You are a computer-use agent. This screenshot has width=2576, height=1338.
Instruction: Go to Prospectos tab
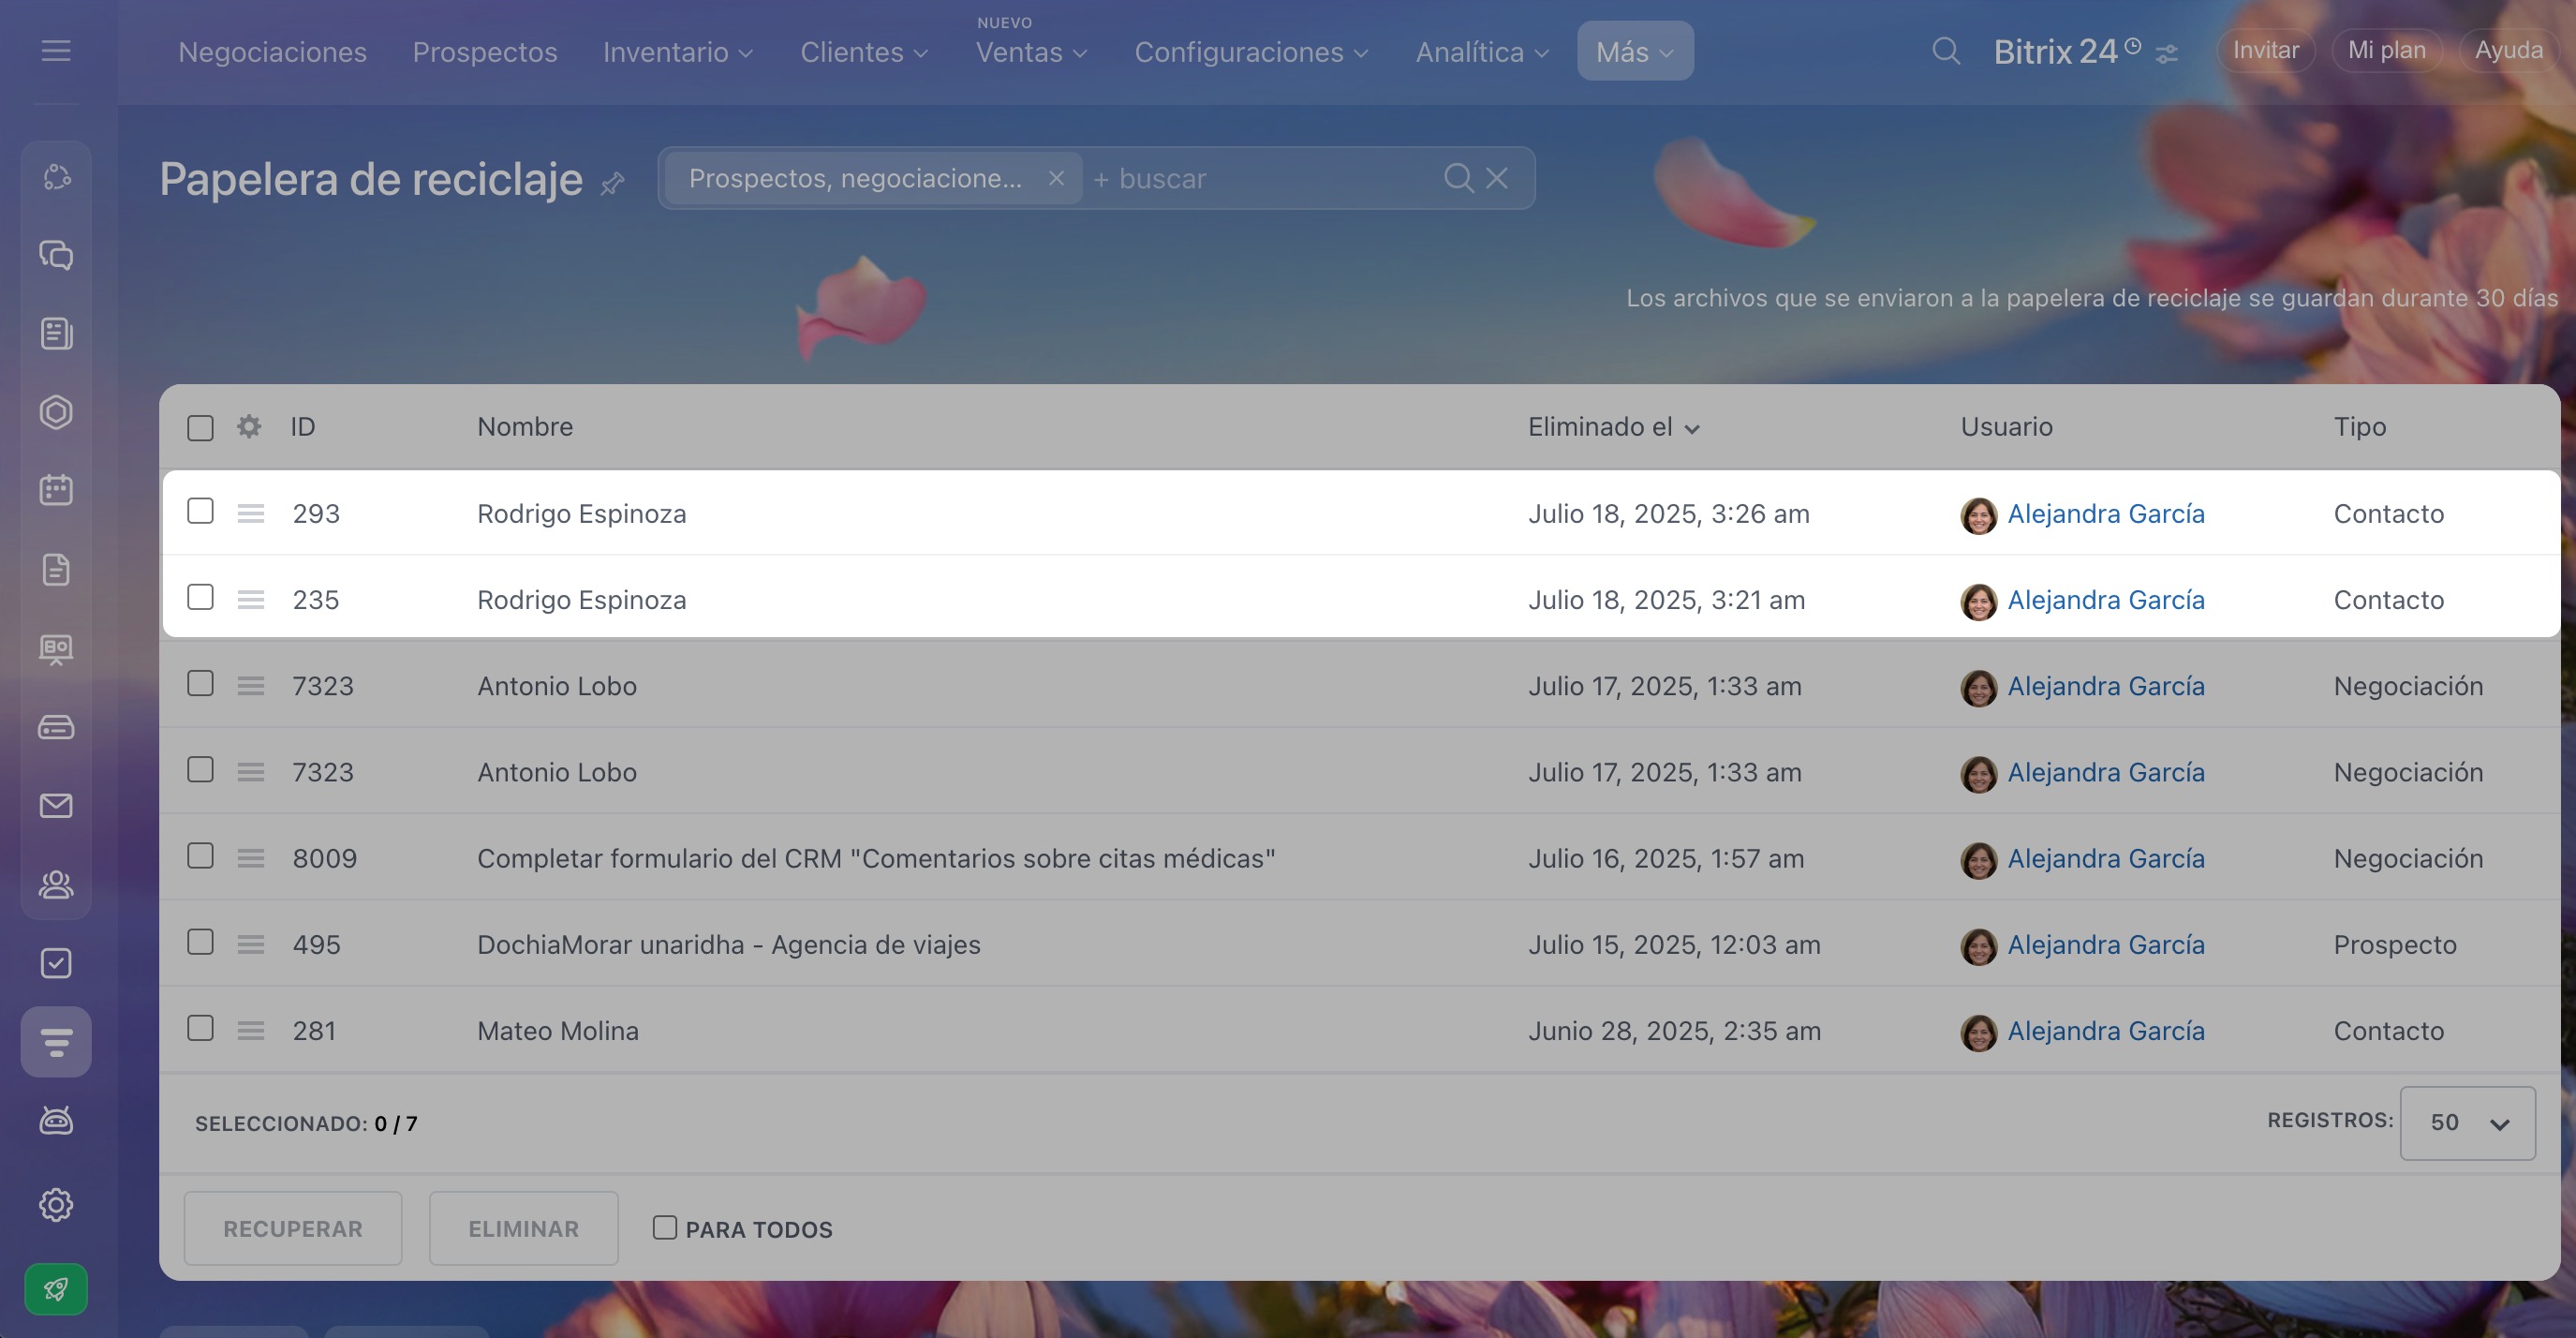coord(485,52)
